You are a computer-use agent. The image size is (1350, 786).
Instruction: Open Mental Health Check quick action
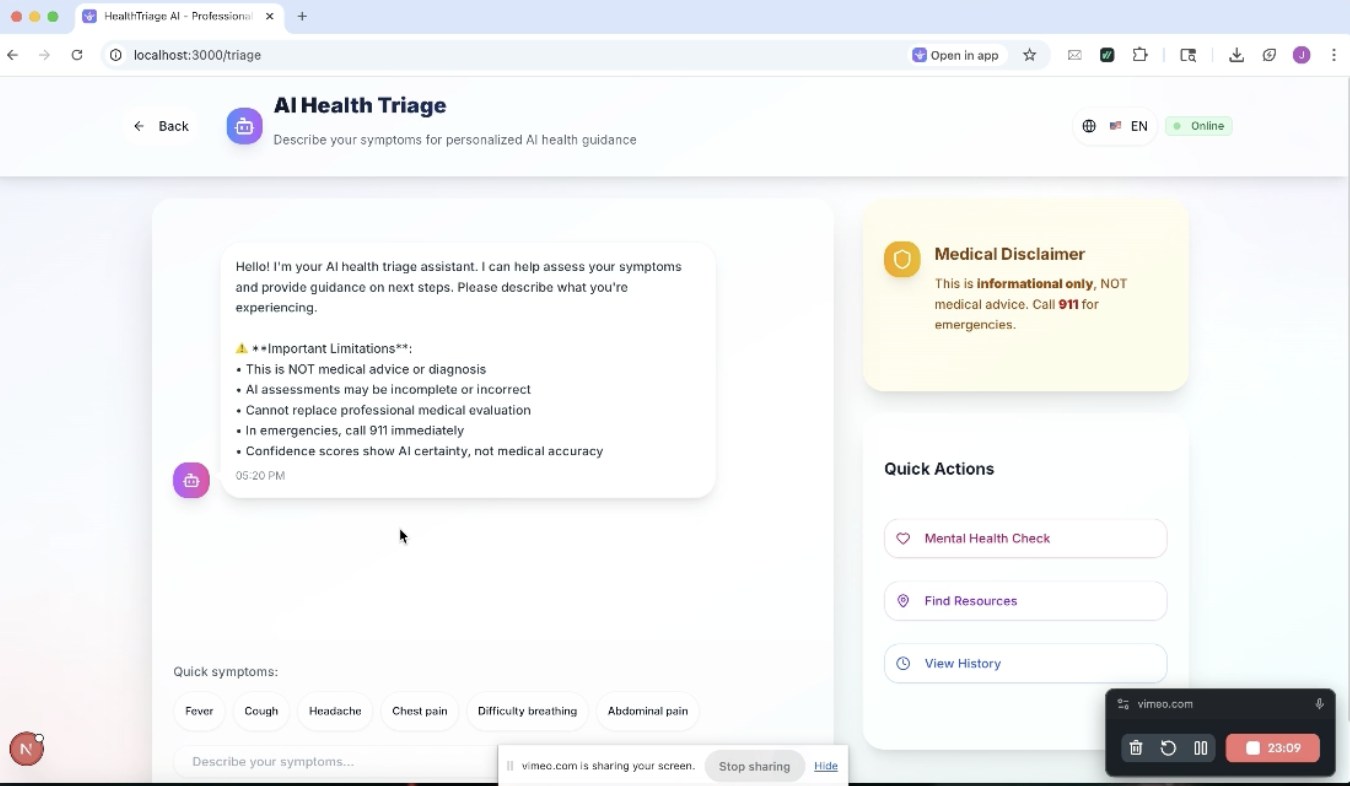1025,538
